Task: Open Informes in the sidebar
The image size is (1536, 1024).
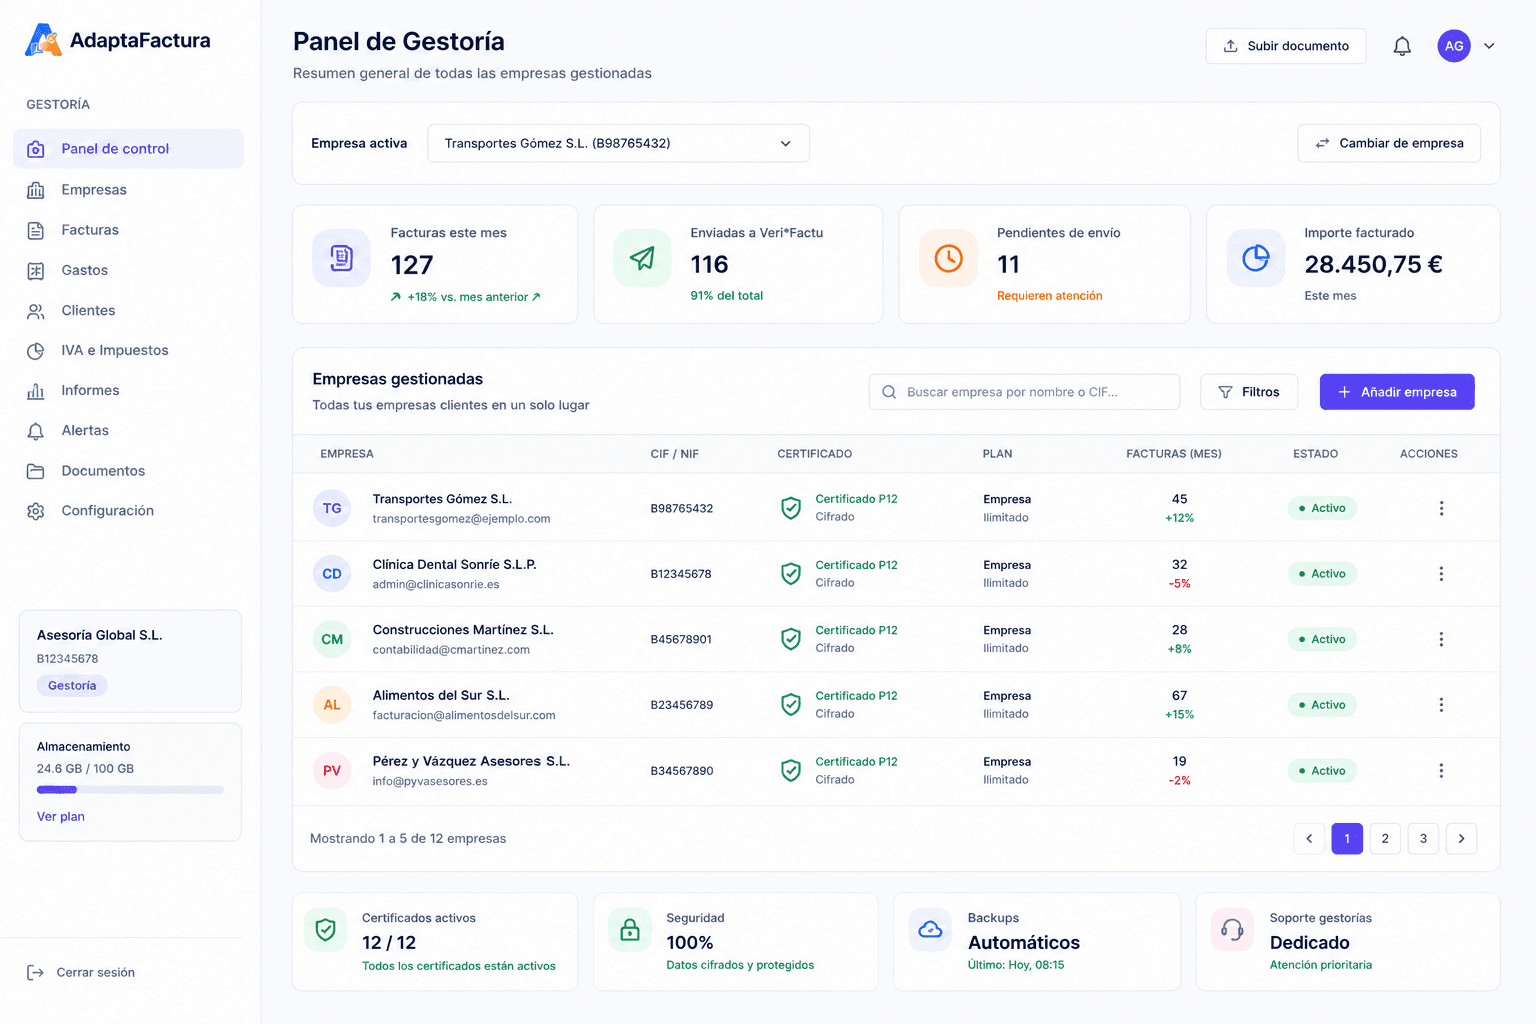Action: 128,390
